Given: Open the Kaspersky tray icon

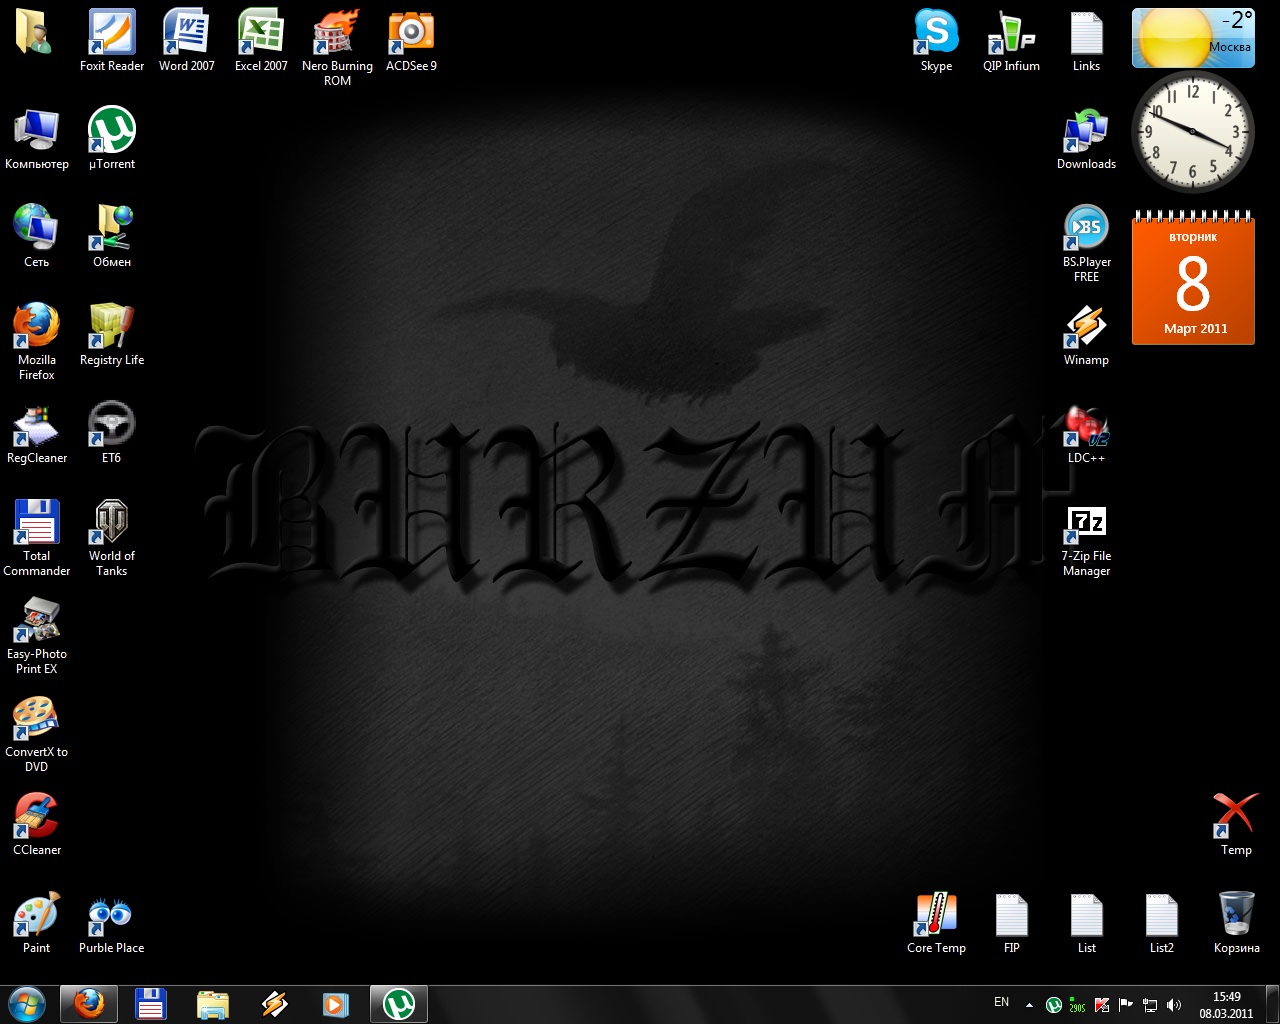Looking at the screenshot, I should (1102, 1005).
